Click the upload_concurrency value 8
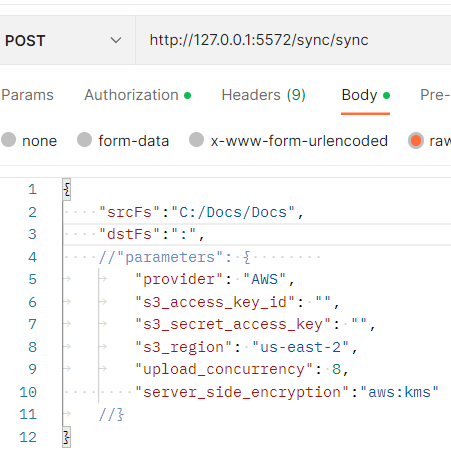451x463 pixels. [x=336, y=369]
